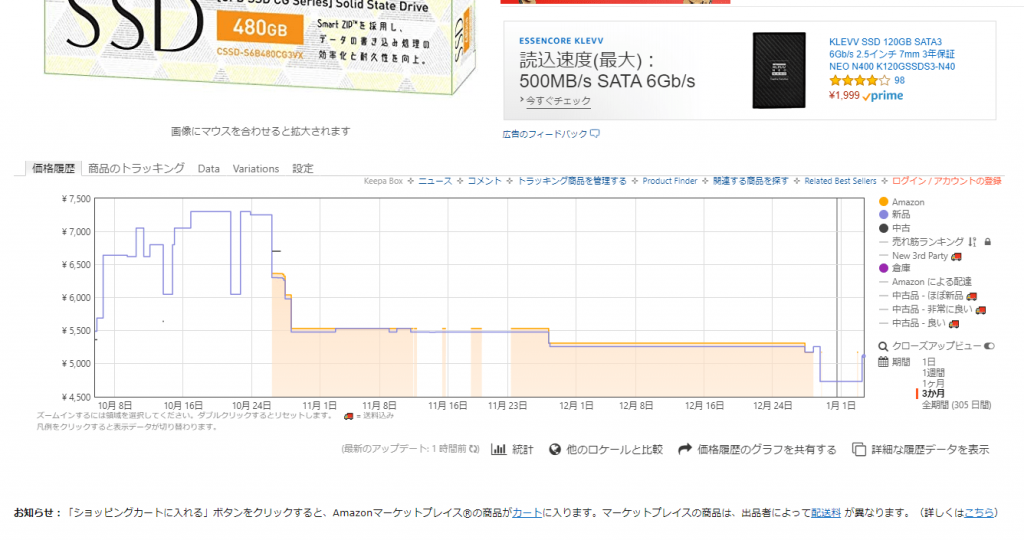Toggle Amazon price line in legend
This screenshot has width=1024, height=540.
coord(902,202)
